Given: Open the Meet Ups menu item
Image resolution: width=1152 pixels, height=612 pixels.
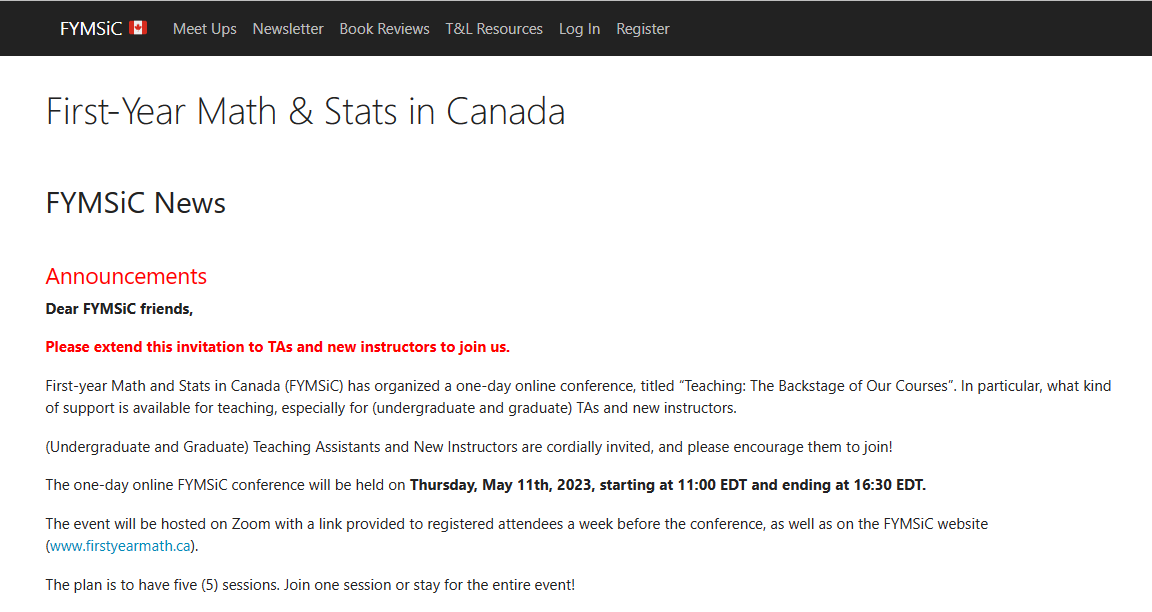Looking at the screenshot, I should 205,29.
